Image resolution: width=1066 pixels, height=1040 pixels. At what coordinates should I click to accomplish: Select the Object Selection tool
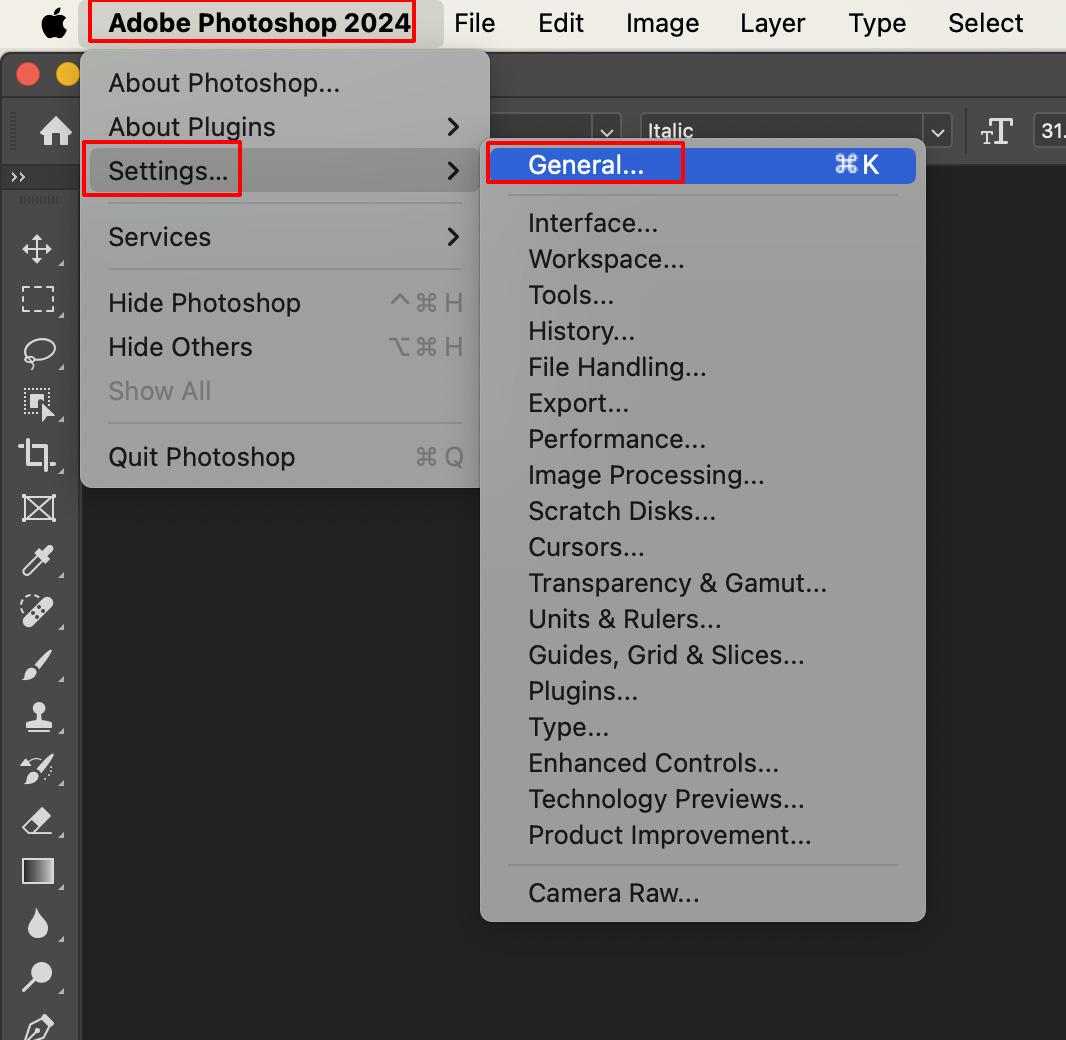[x=38, y=404]
